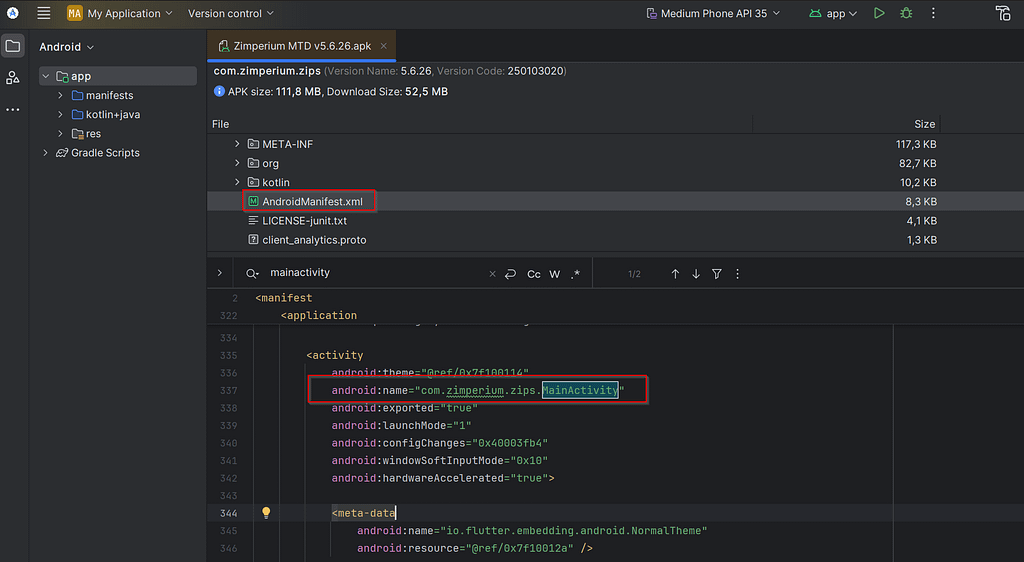Open My Application project dropdown
1024x562 pixels.
coord(120,13)
